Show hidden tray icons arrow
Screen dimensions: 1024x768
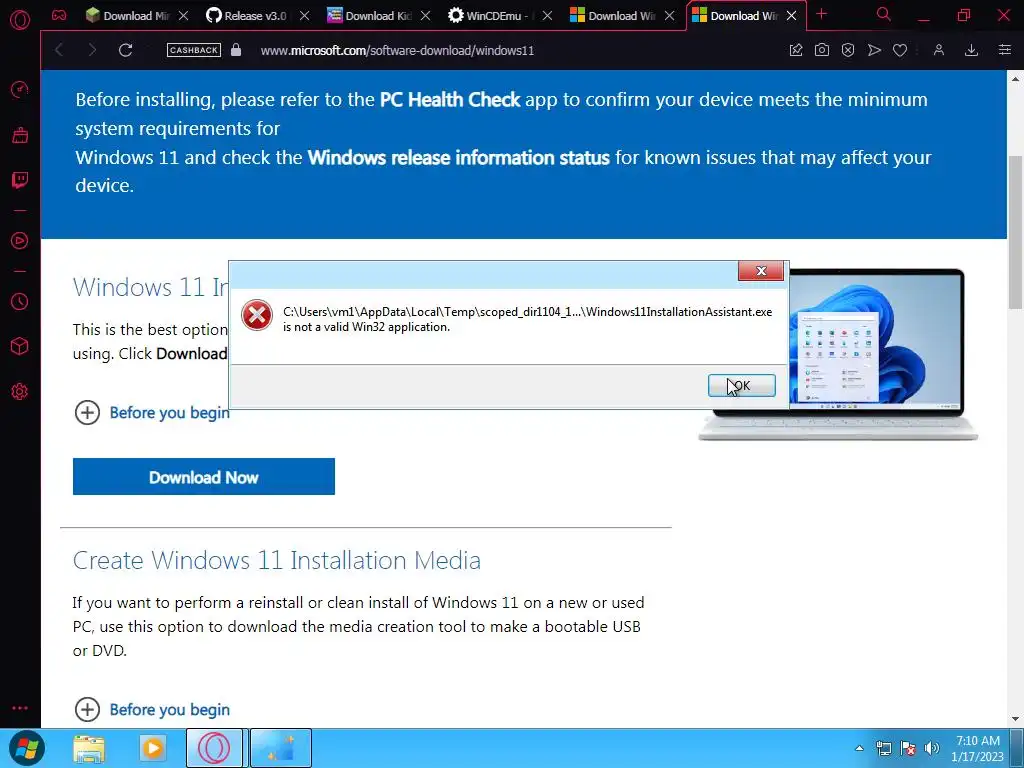tap(859, 748)
